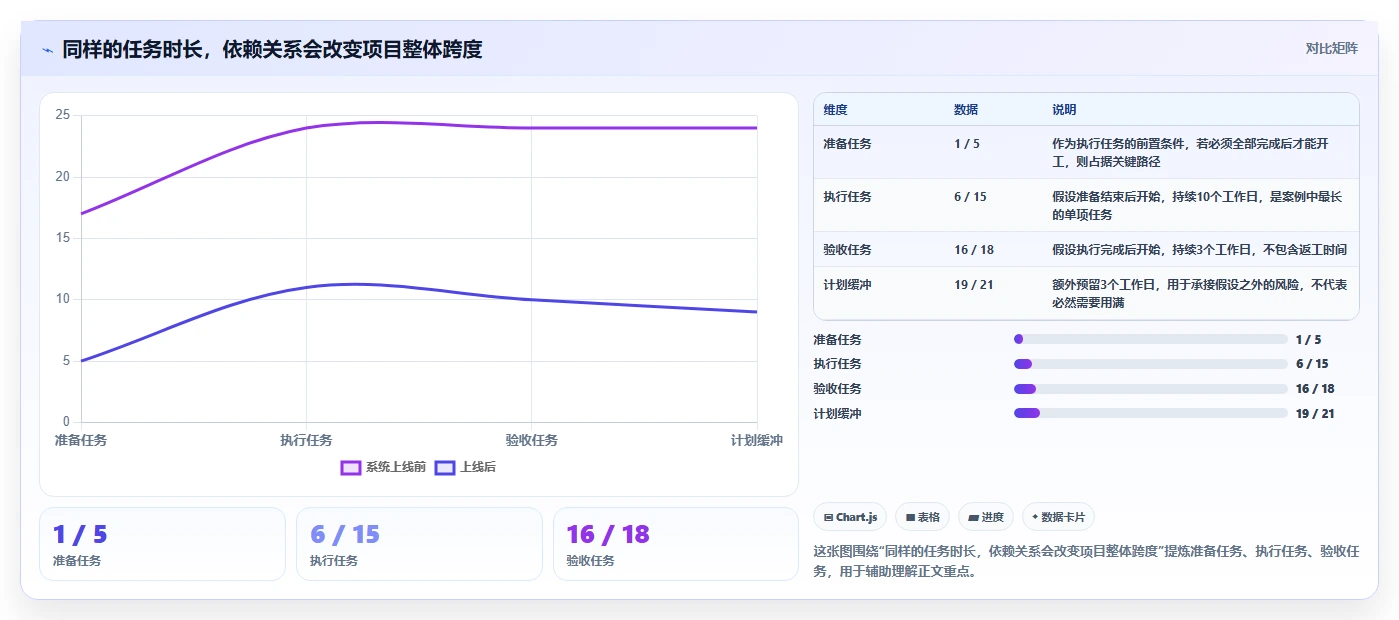This screenshot has width=1399, height=620.
Task: Click the 维度 column header
Action: [x=835, y=110]
